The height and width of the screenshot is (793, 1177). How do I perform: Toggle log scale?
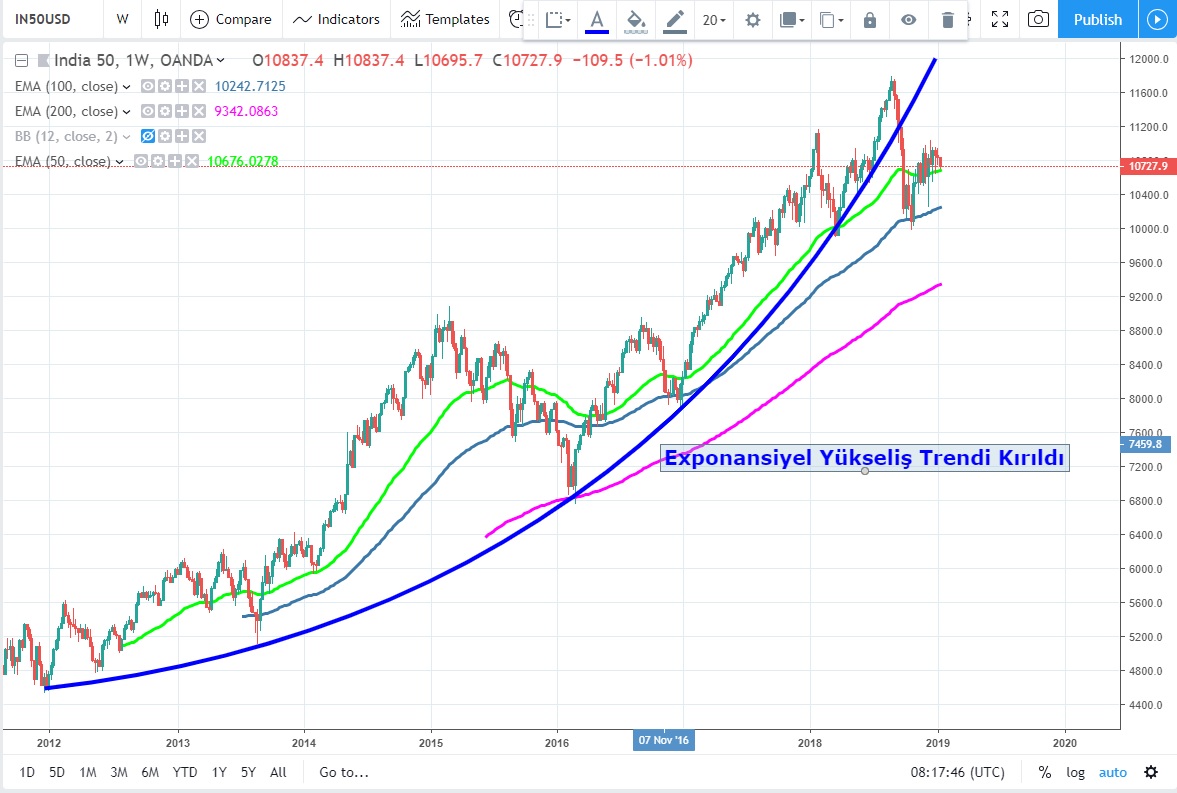1075,772
